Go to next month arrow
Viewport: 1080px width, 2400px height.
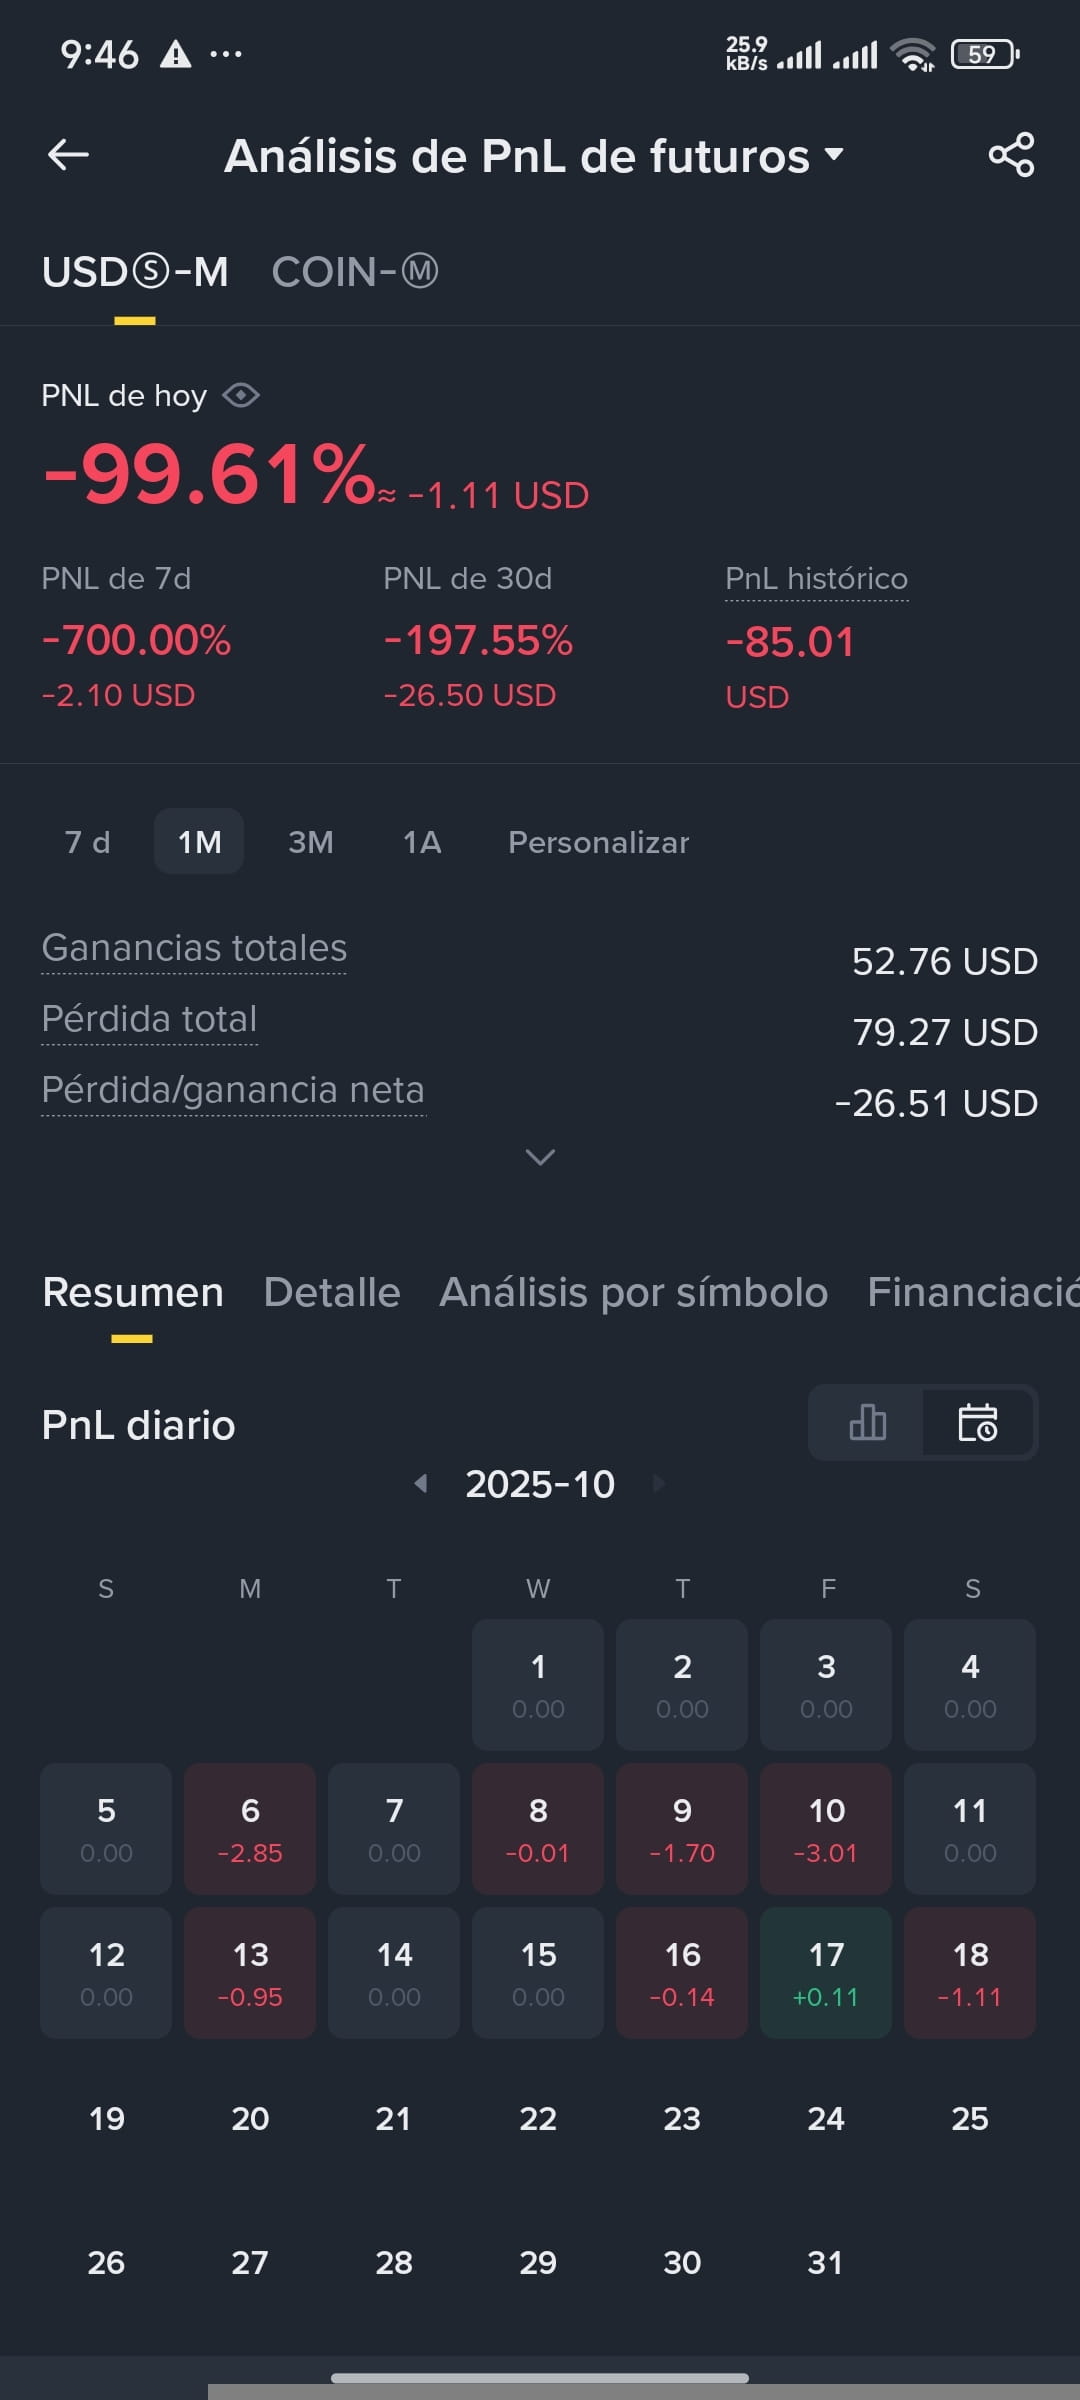tap(658, 1483)
